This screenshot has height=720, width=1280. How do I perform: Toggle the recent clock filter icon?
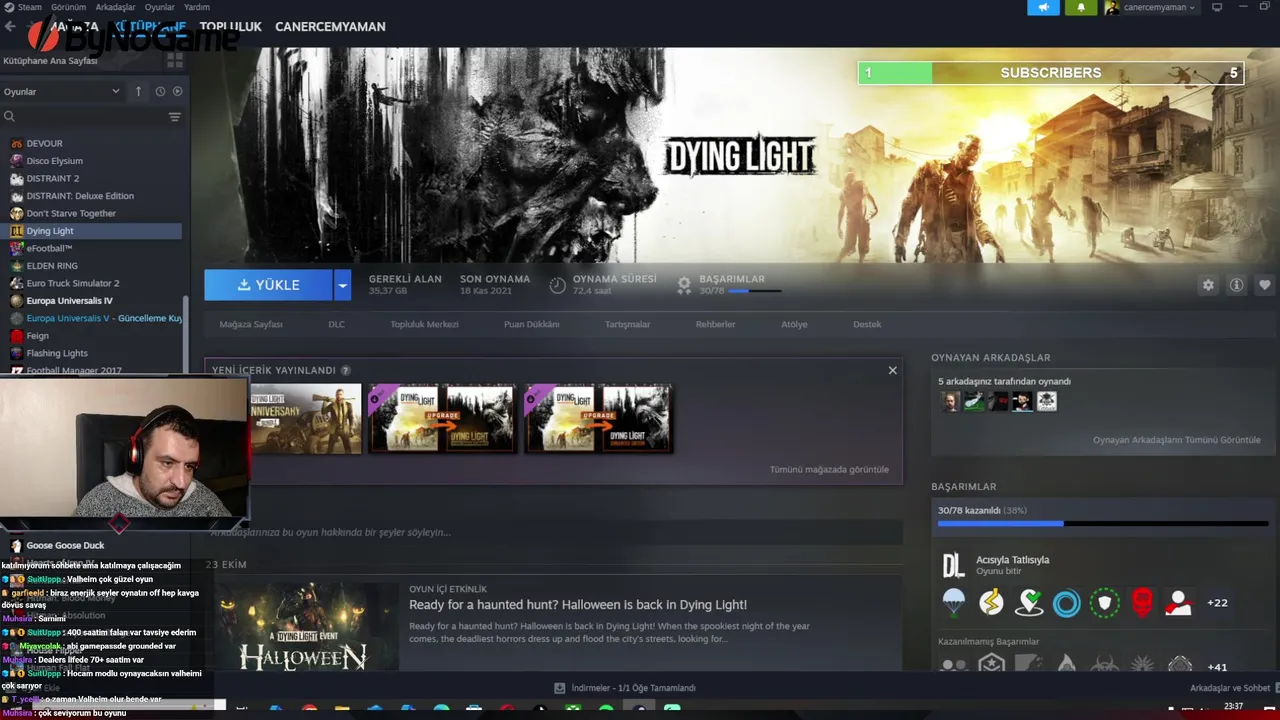(x=160, y=91)
